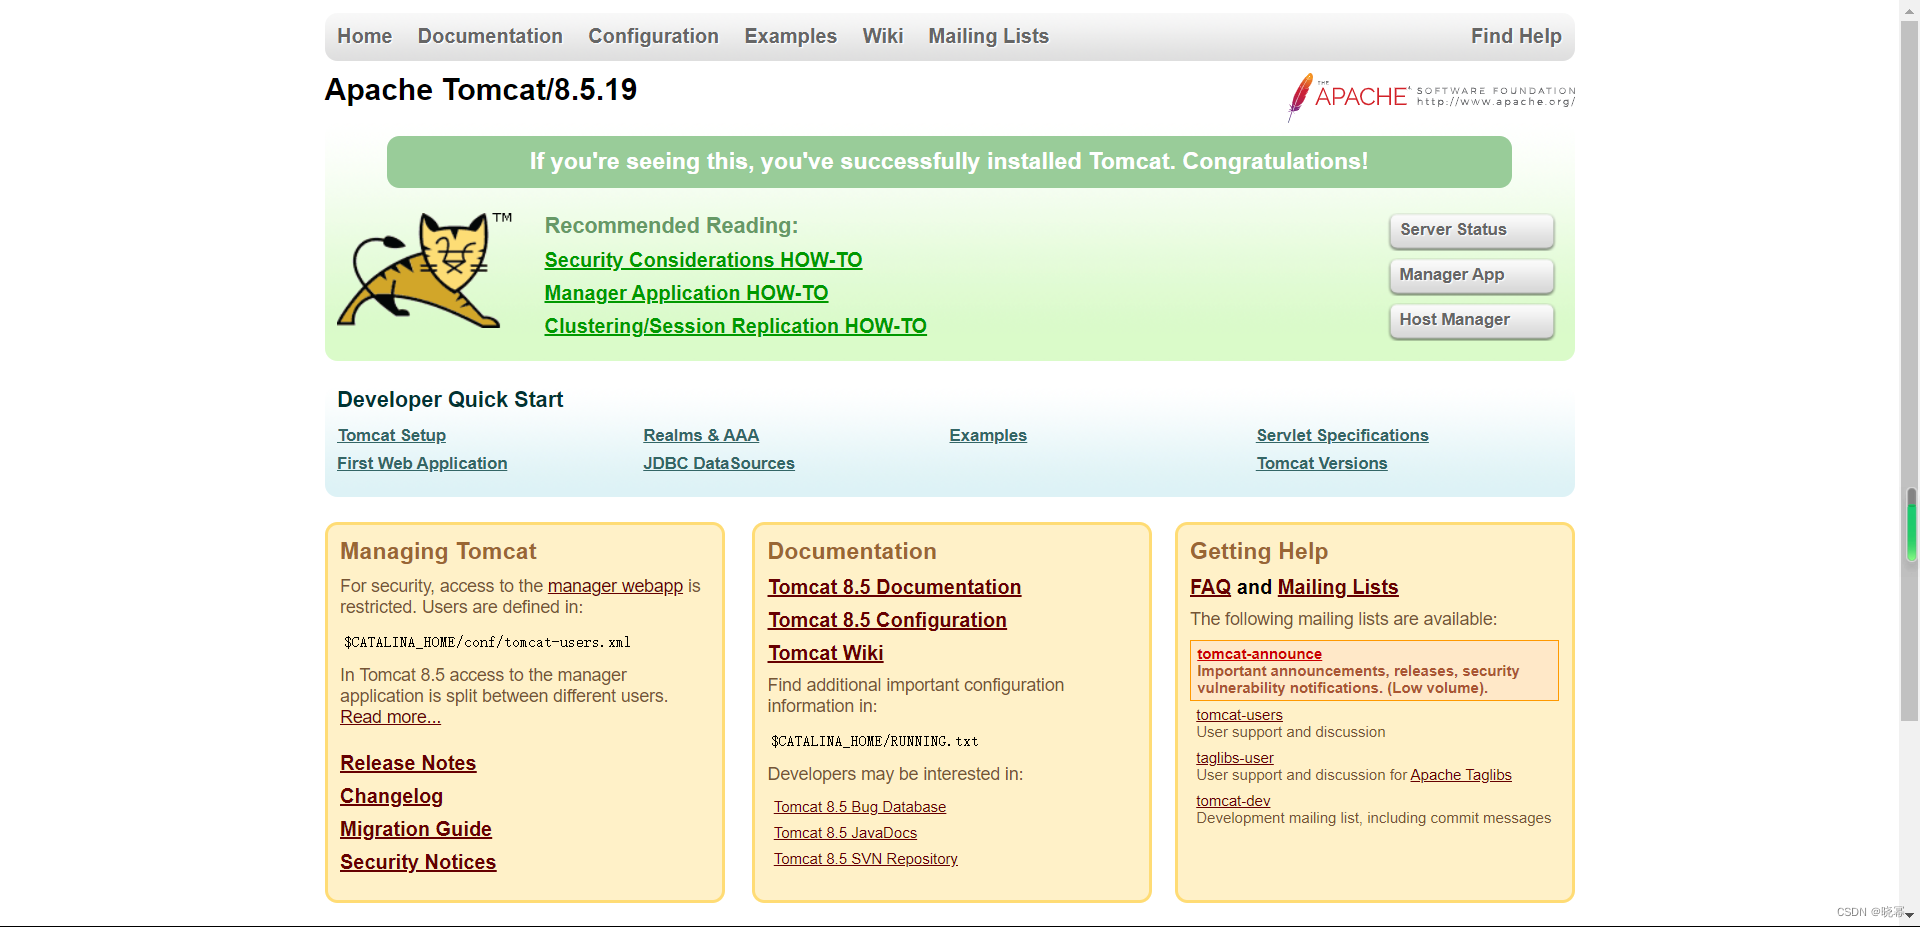Open the Manager App button

(1471, 275)
